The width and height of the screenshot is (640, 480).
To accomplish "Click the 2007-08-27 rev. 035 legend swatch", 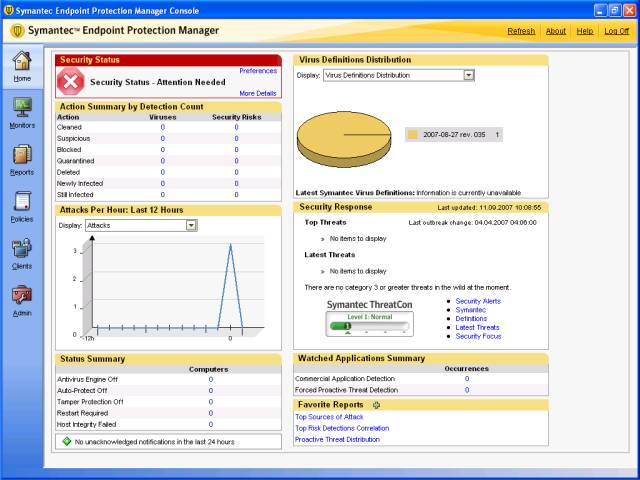I will pos(413,135).
